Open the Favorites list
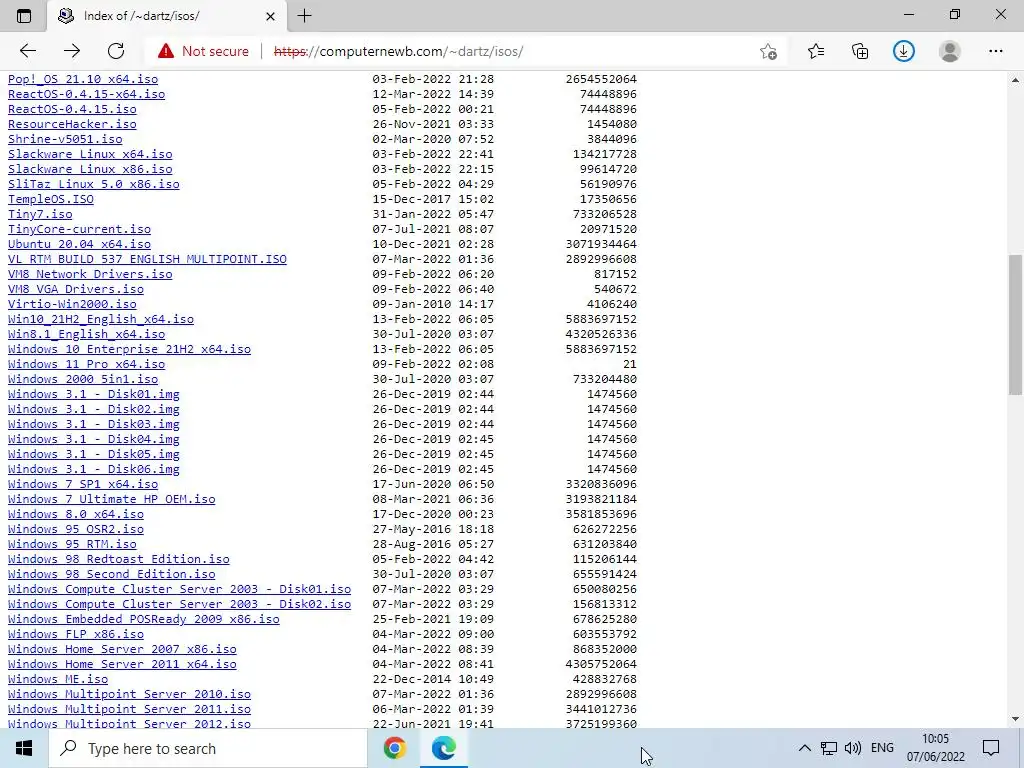This screenshot has width=1024, height=768. pyautogui.click(x=816, y=51)
